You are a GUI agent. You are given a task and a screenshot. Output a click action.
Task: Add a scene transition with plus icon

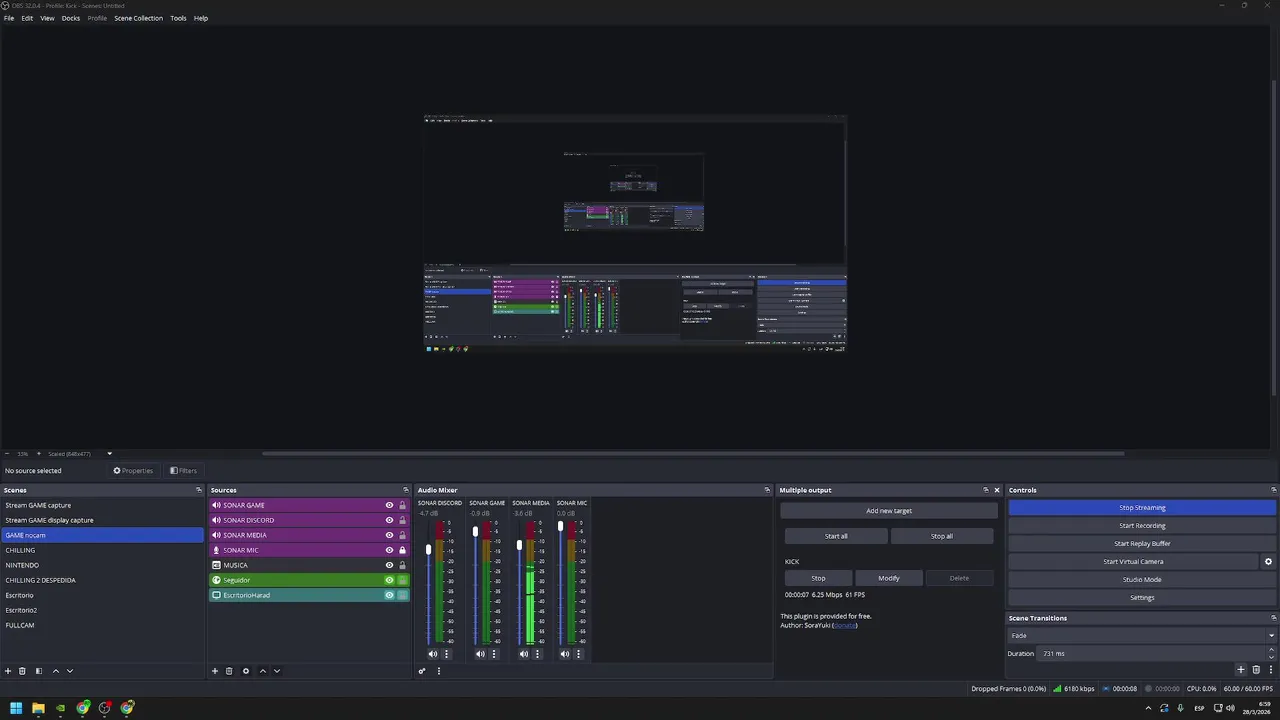1241,670
